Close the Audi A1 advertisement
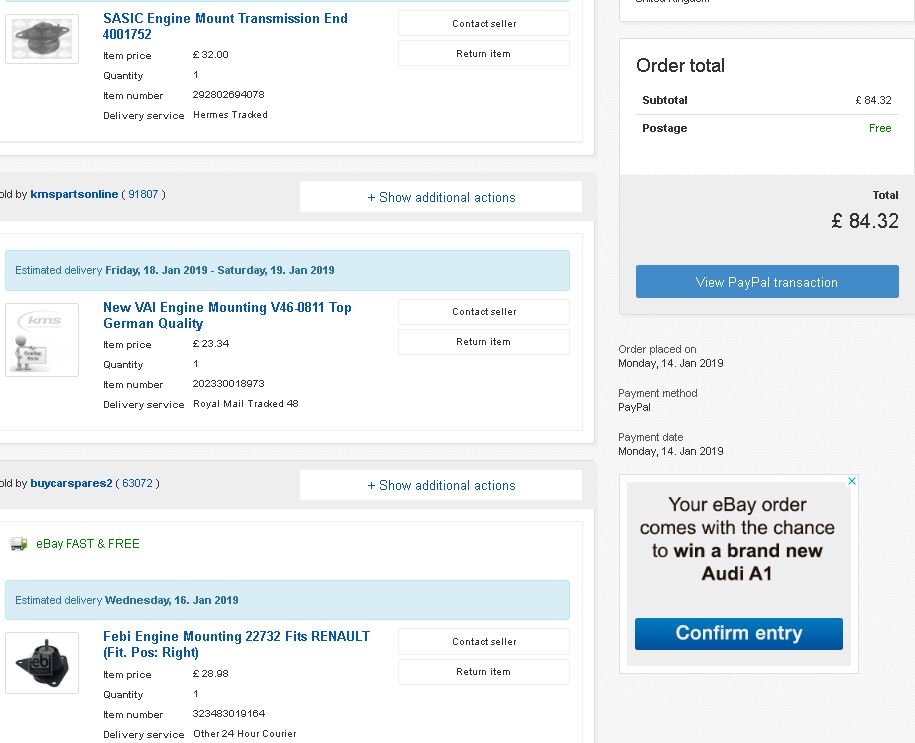915x743 pixels. pos(852,481)
